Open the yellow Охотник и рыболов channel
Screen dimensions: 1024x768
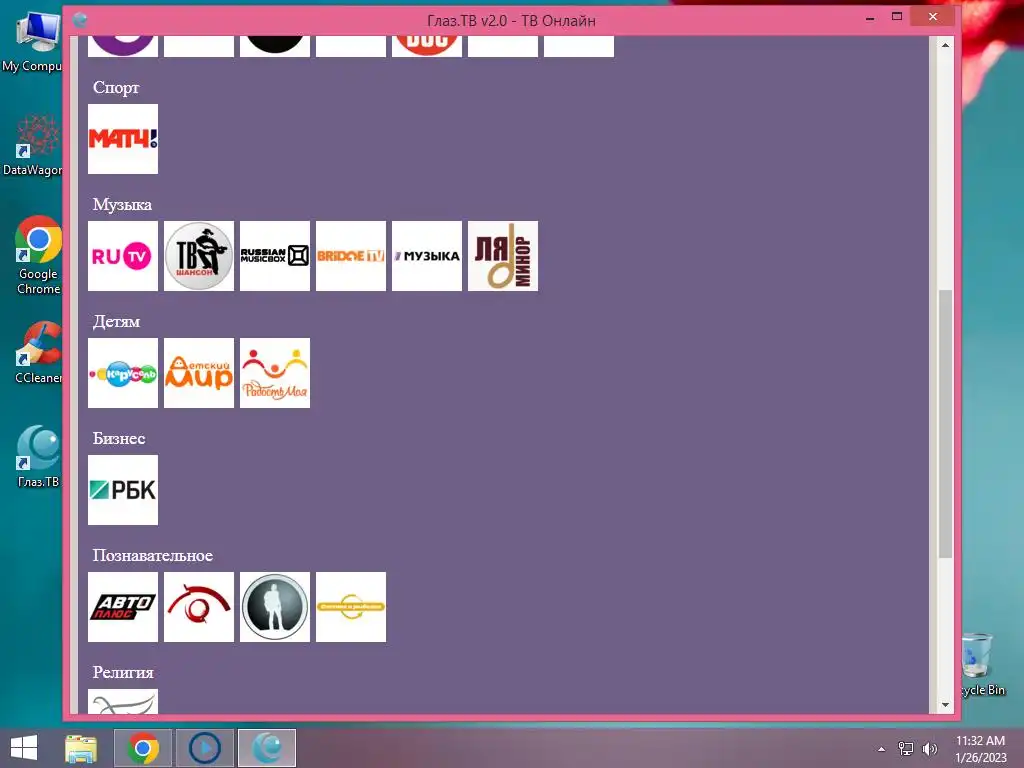[351, 607]
